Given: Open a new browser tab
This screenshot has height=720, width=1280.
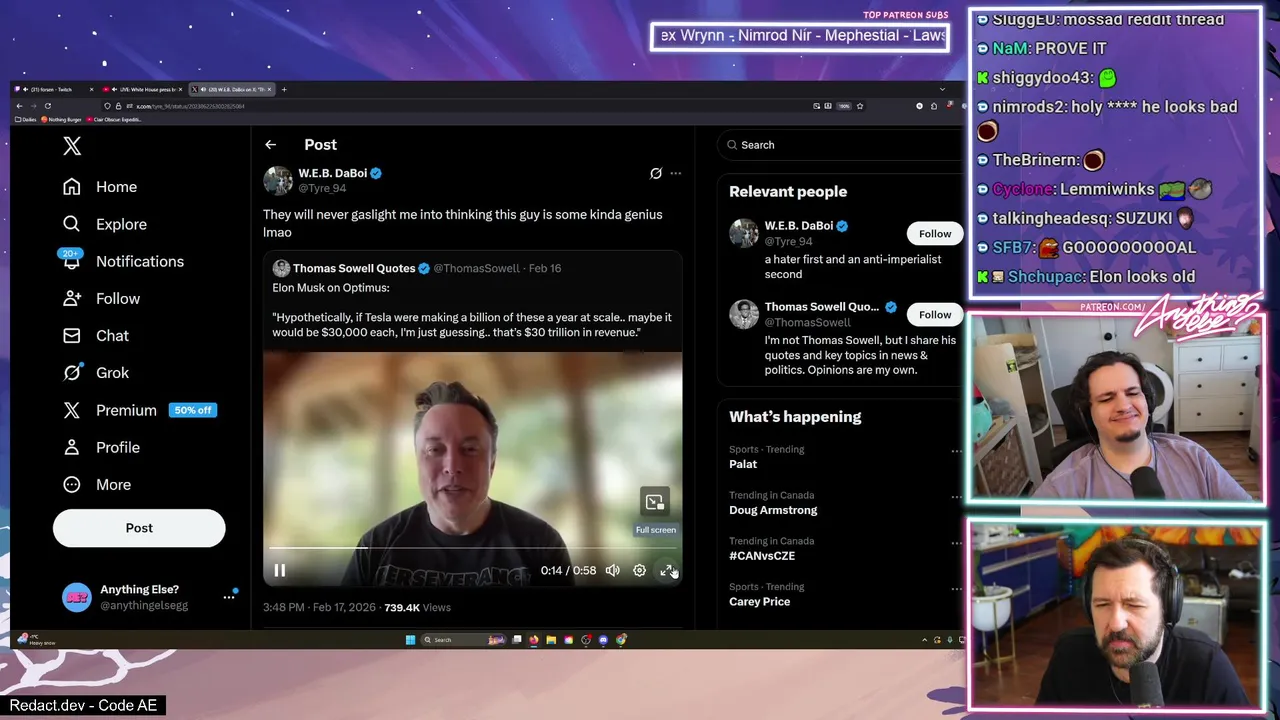Looking at the screenshot, I should tap(284, 90).
